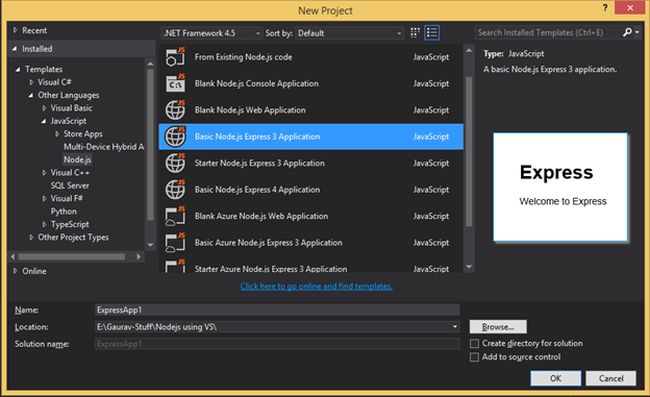Click link to find templates online
This screenshot has height=397, width=650.
point(316,286)
